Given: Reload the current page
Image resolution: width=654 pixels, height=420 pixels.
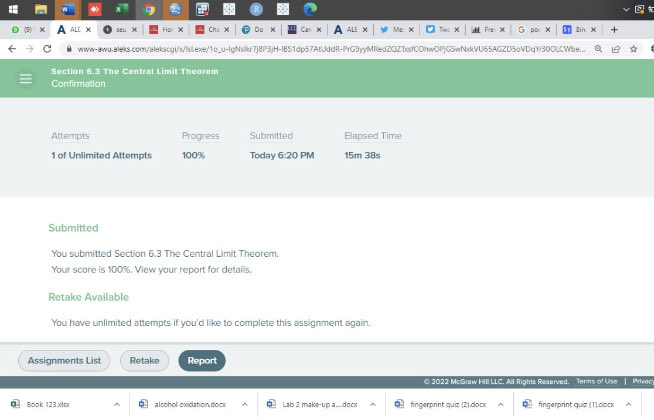Looking at the screenshot, I should tap(47, 49).
